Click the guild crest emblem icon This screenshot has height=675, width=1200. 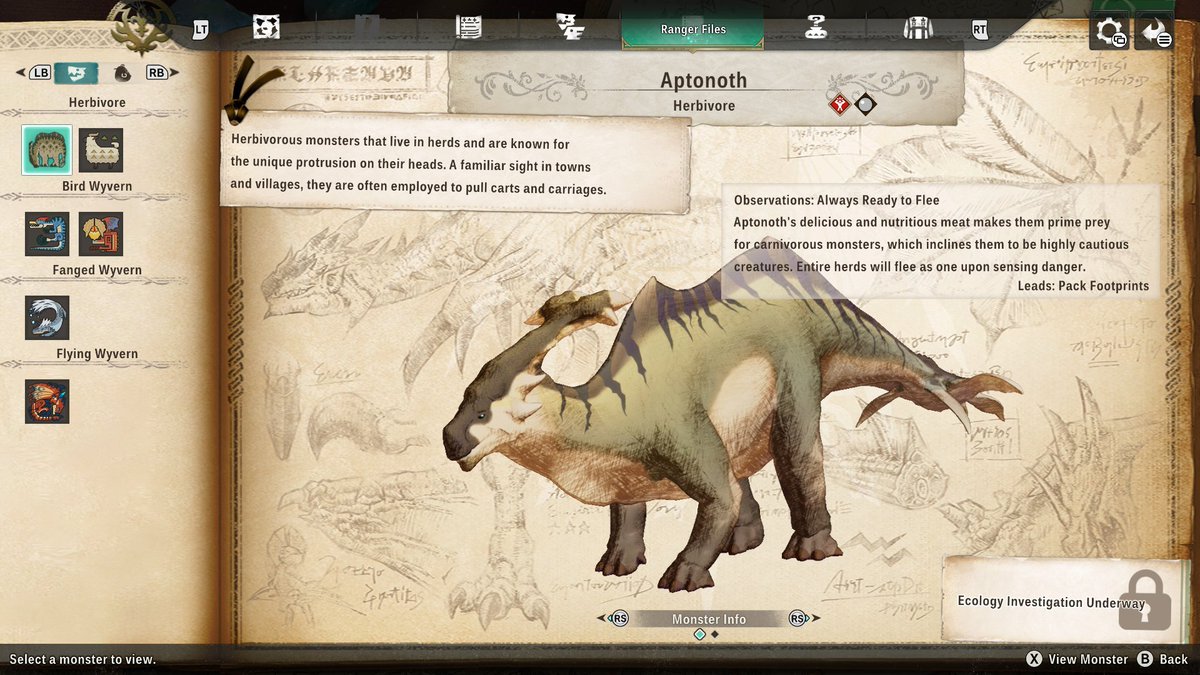click(x=140, y=28)
